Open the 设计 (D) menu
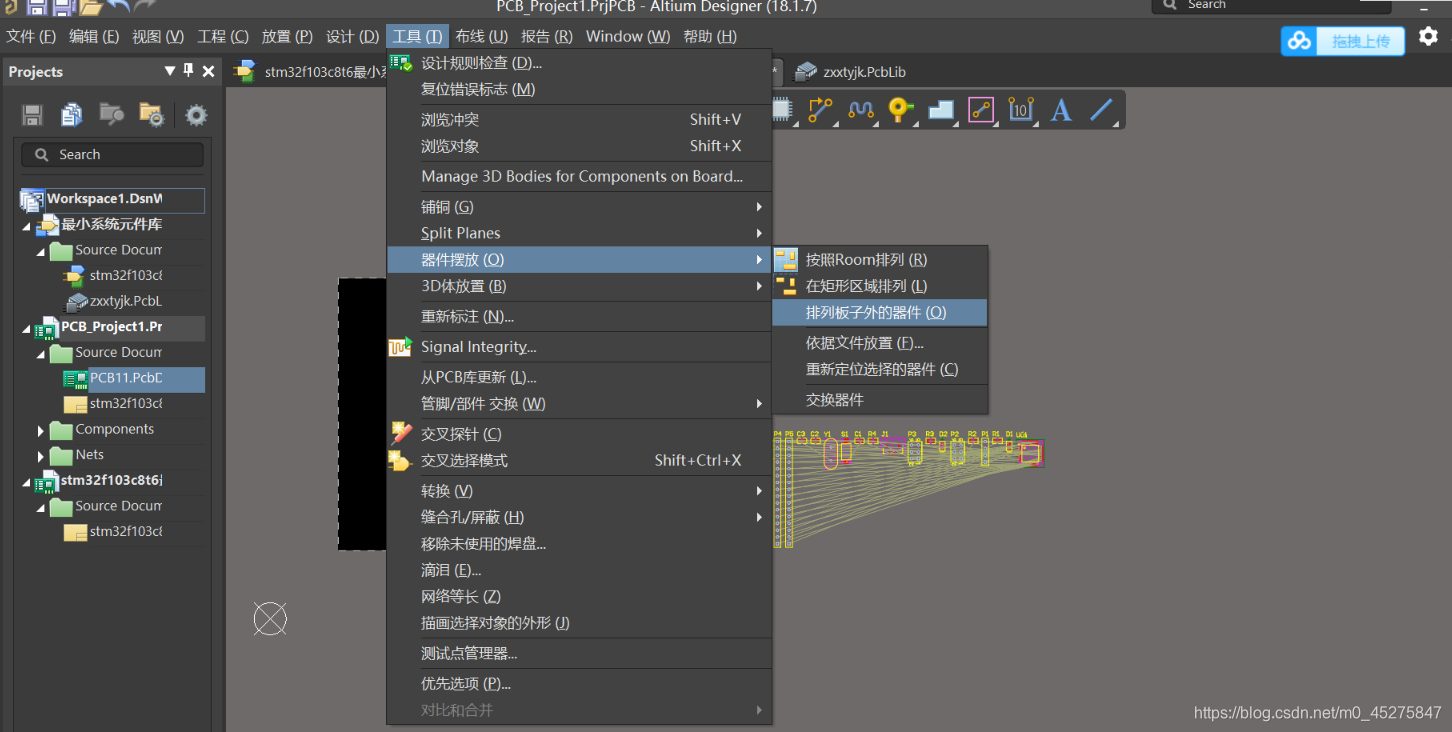The image size is (1452, 732). (x=352, y=36)
